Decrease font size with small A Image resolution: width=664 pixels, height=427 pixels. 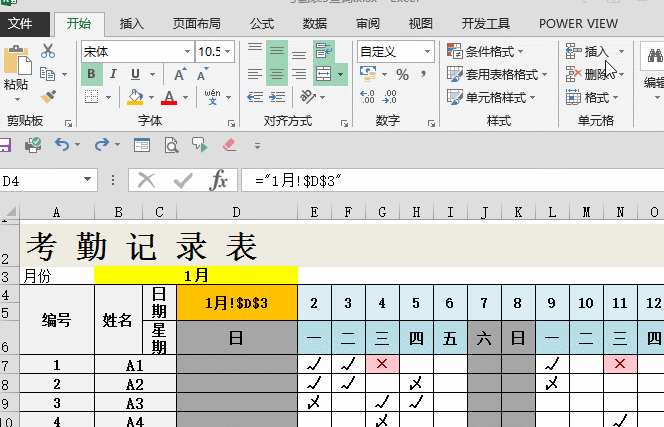[202, 74]
